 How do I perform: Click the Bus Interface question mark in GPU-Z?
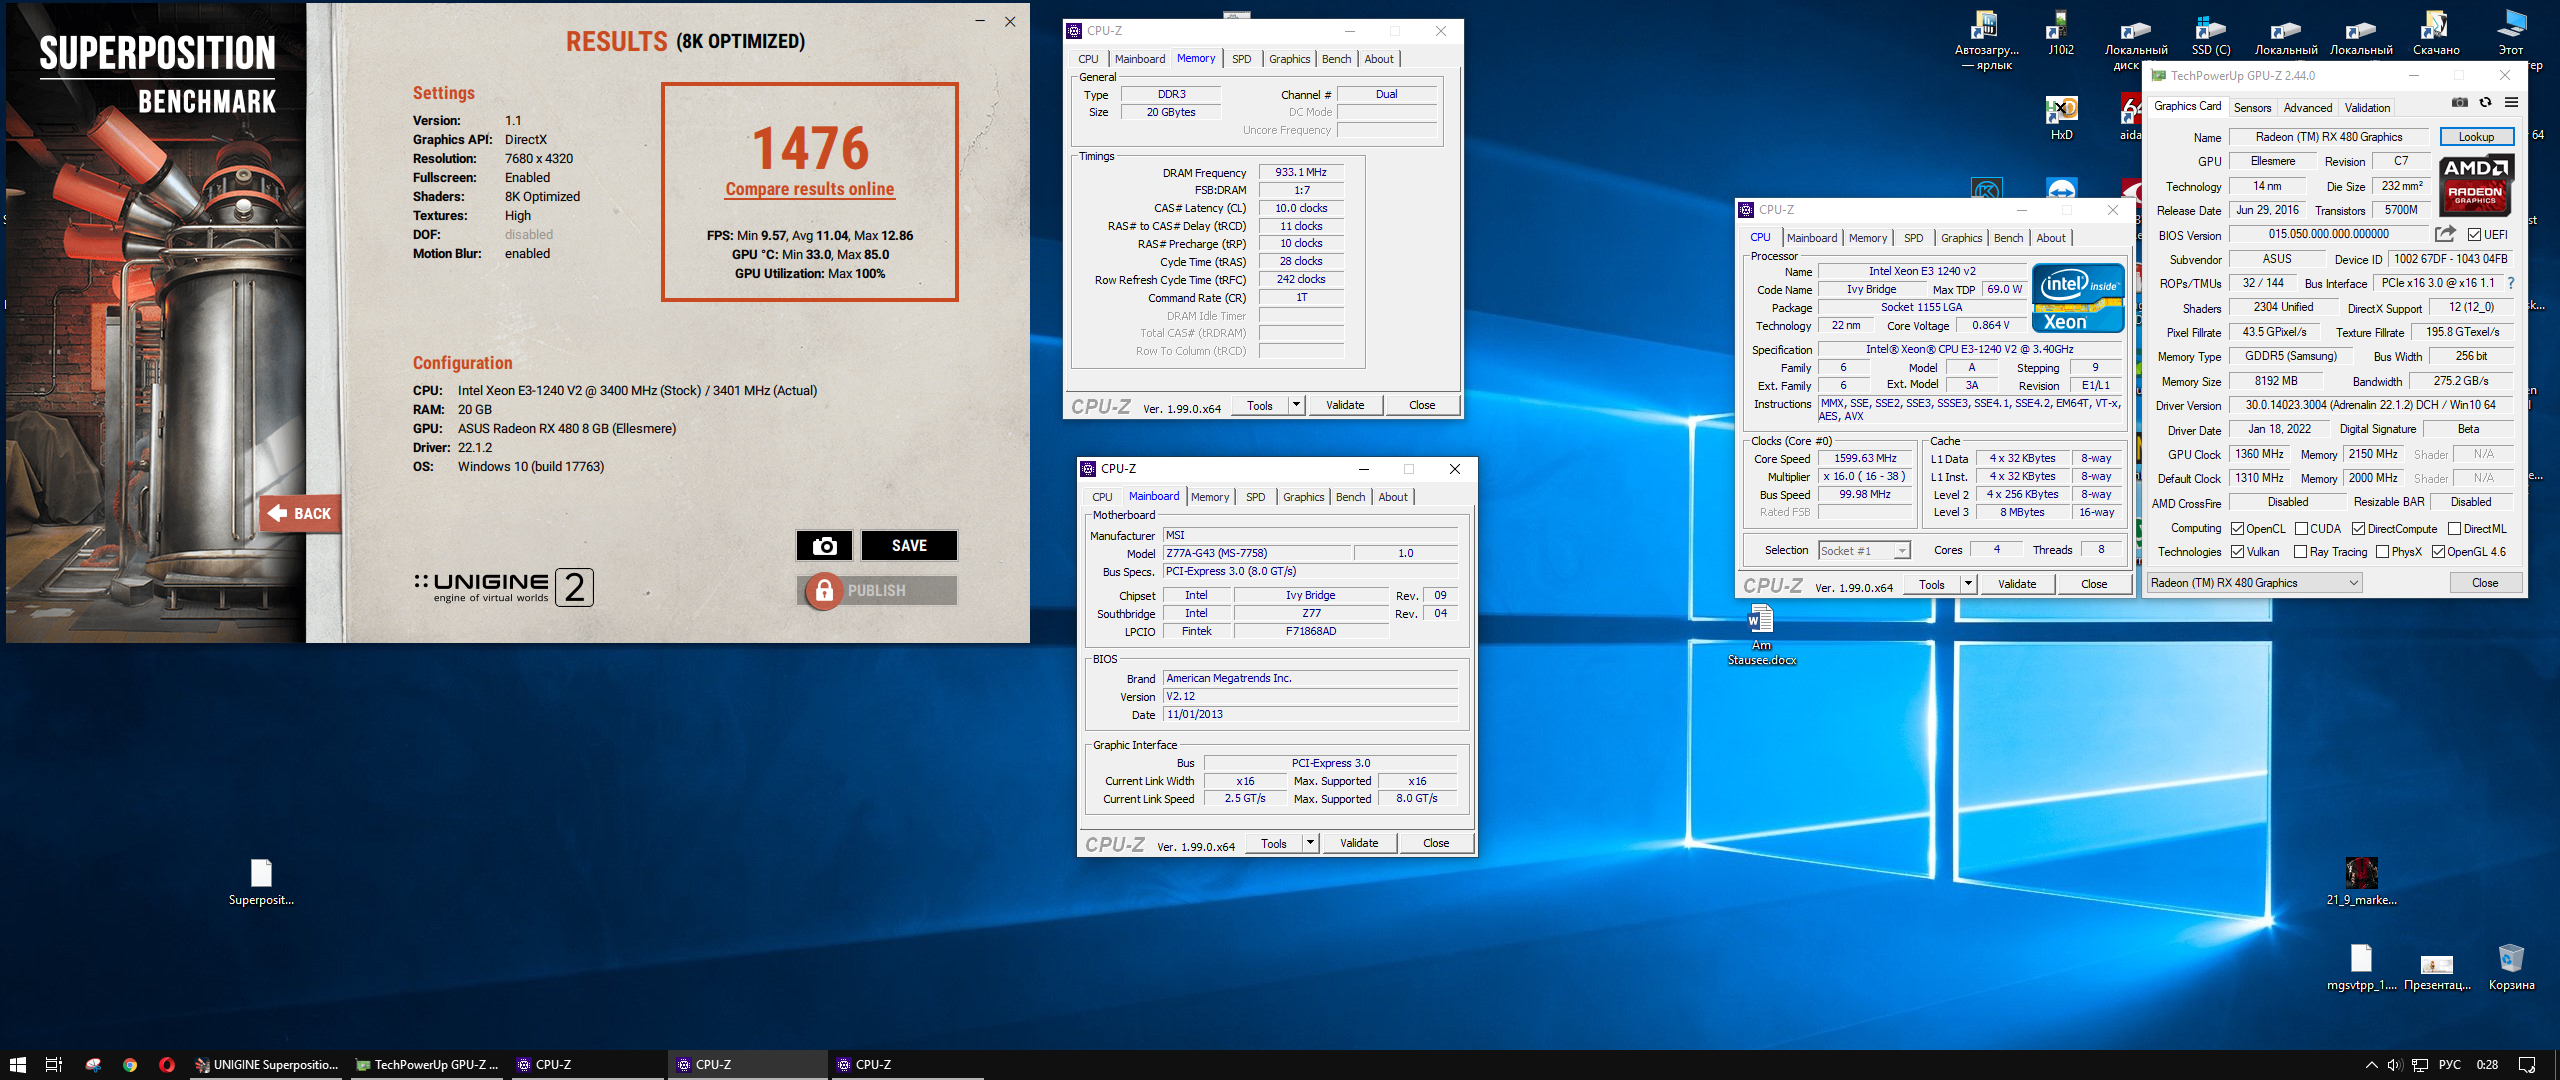coord(2510,284)
